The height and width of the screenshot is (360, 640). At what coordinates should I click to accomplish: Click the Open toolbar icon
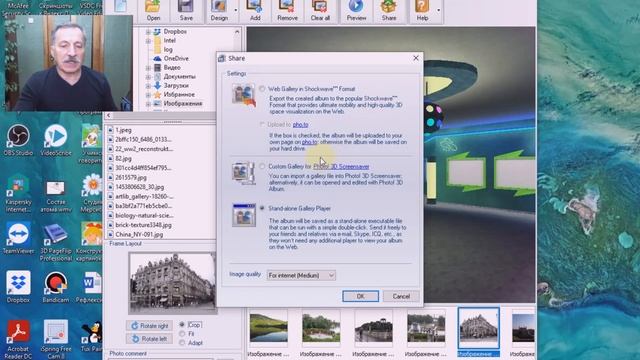pyautogui.click(x=153, y=11)
